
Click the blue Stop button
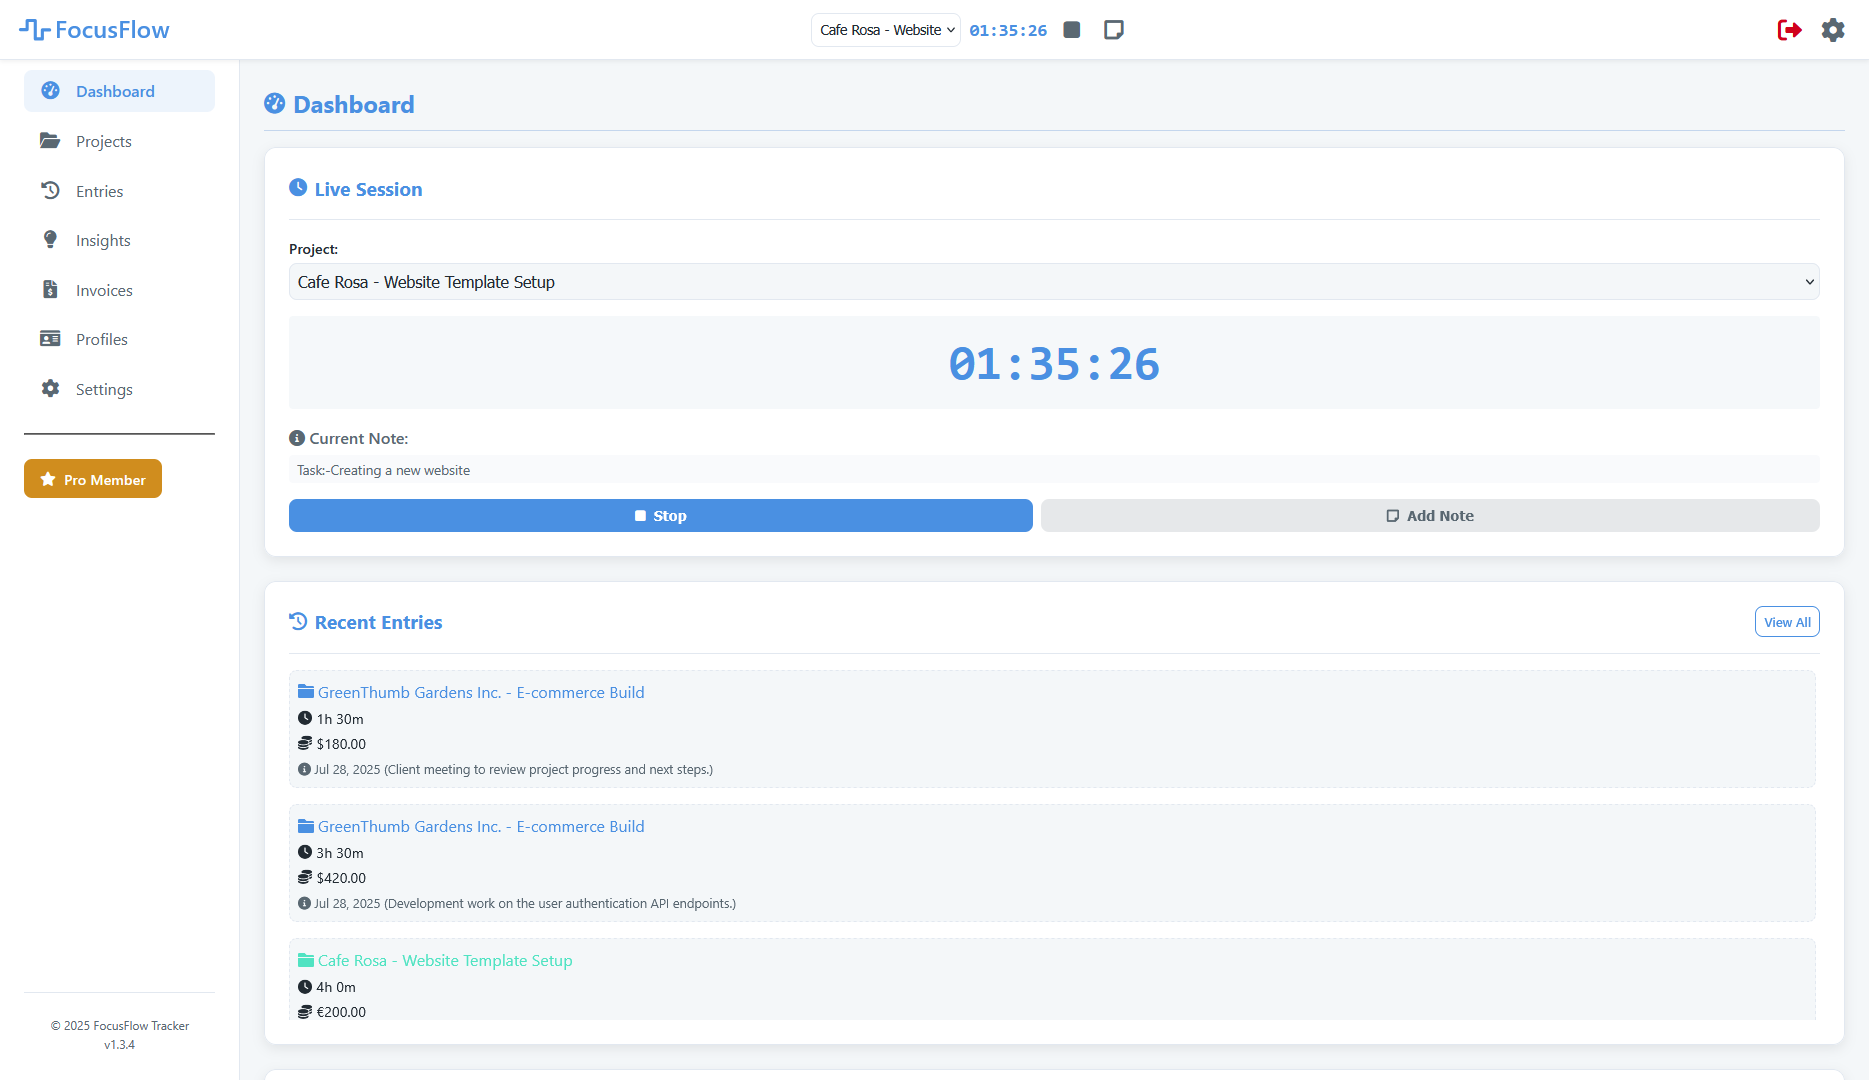click(x=660, y=516)
